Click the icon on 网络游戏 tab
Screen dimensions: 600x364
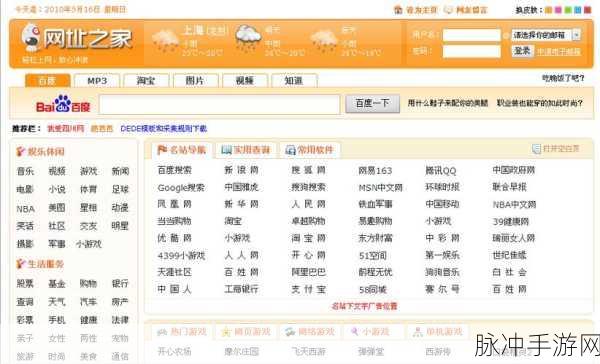(290, 332)
